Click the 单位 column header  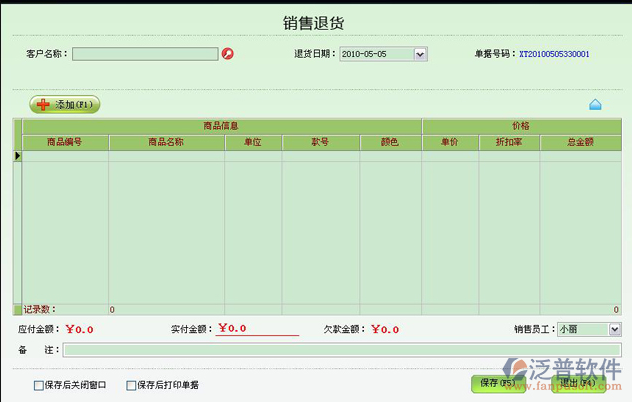click(252, 142)
